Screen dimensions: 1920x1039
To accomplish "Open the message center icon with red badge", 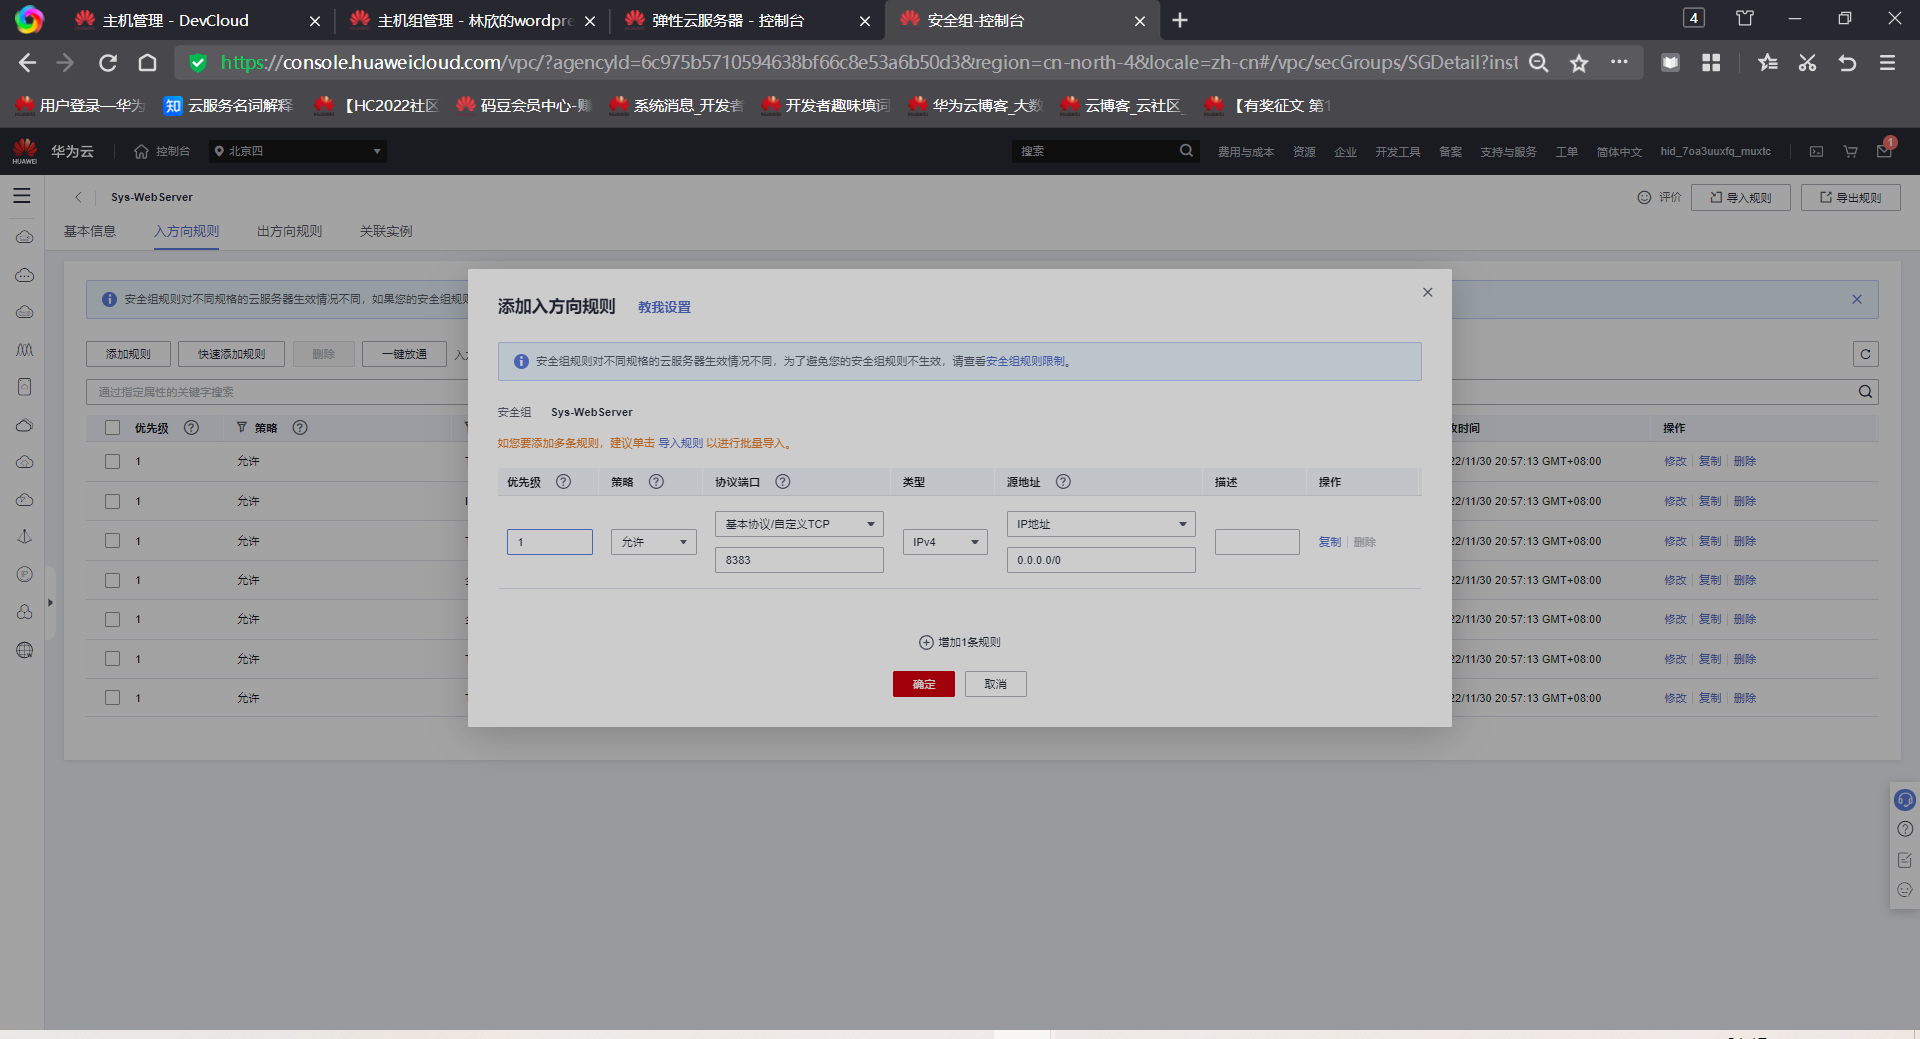I will 1885,150.
